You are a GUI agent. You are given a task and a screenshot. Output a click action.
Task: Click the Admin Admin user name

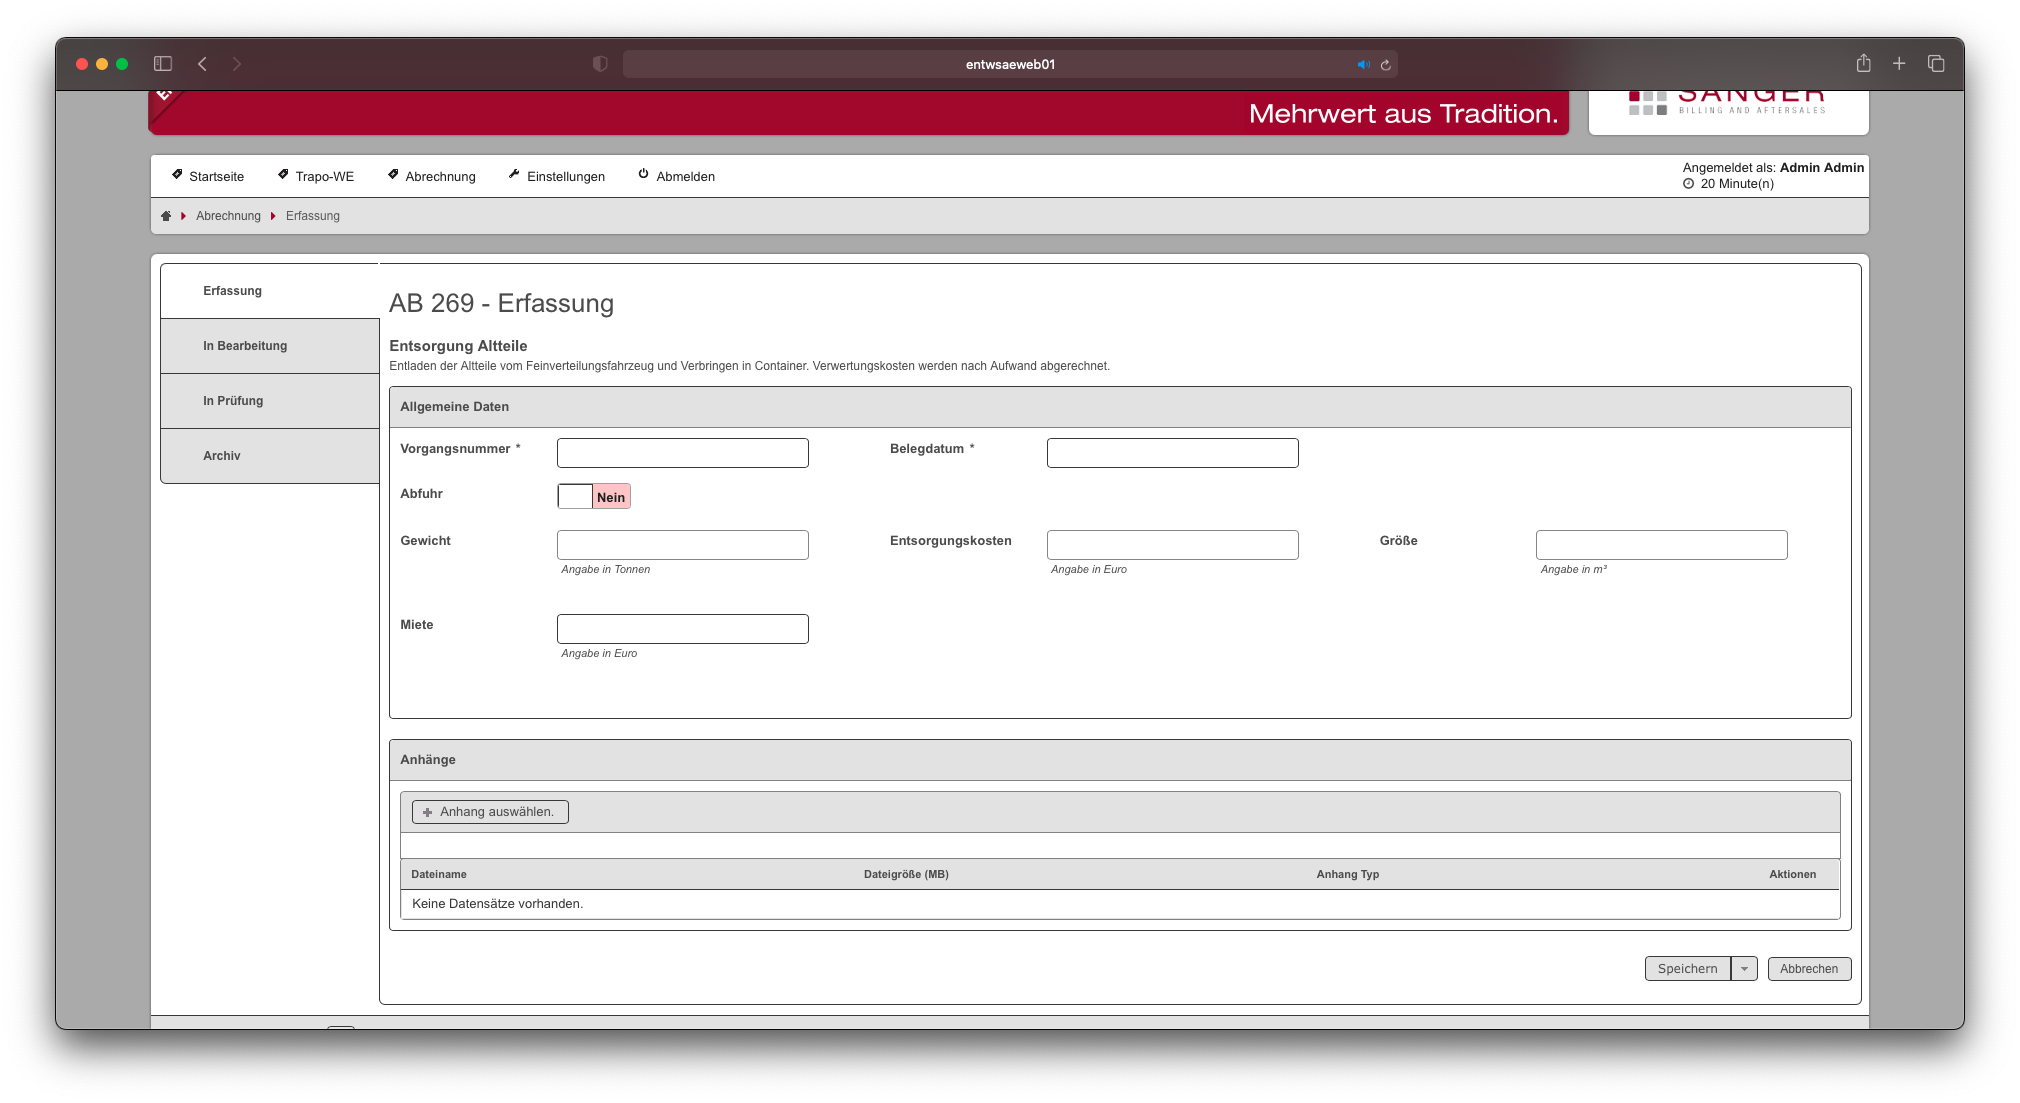click(1822, 168)
